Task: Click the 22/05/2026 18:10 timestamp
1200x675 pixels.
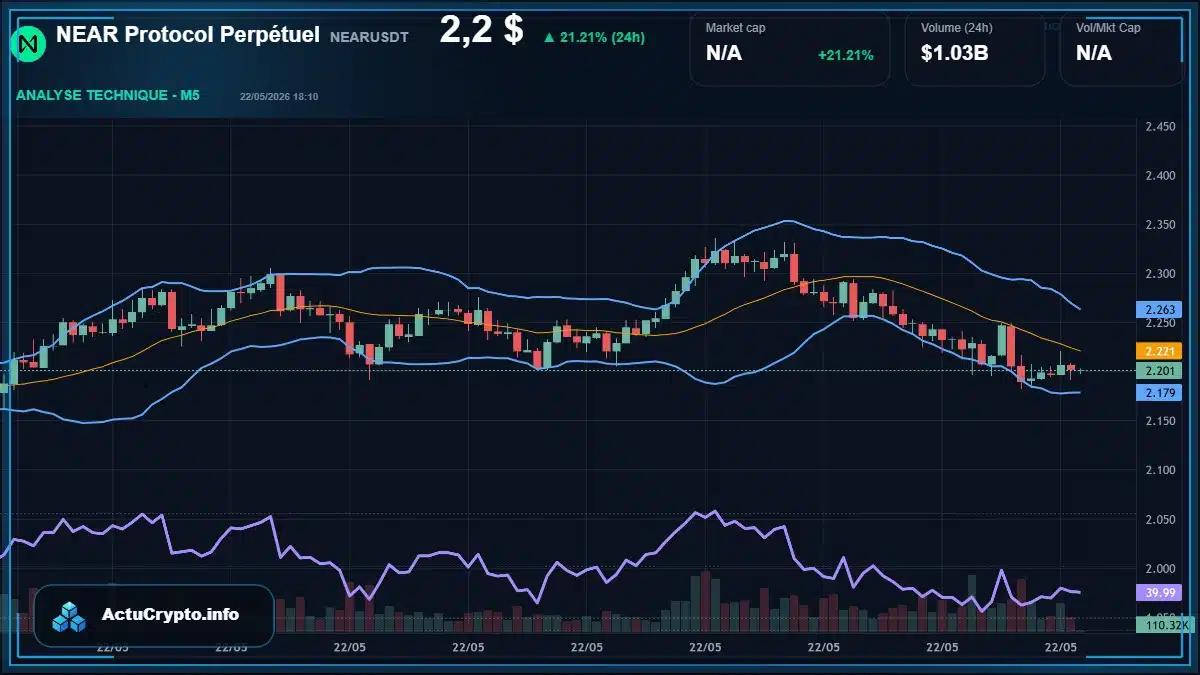Action: pyautogui.click(x=279, y=97)
